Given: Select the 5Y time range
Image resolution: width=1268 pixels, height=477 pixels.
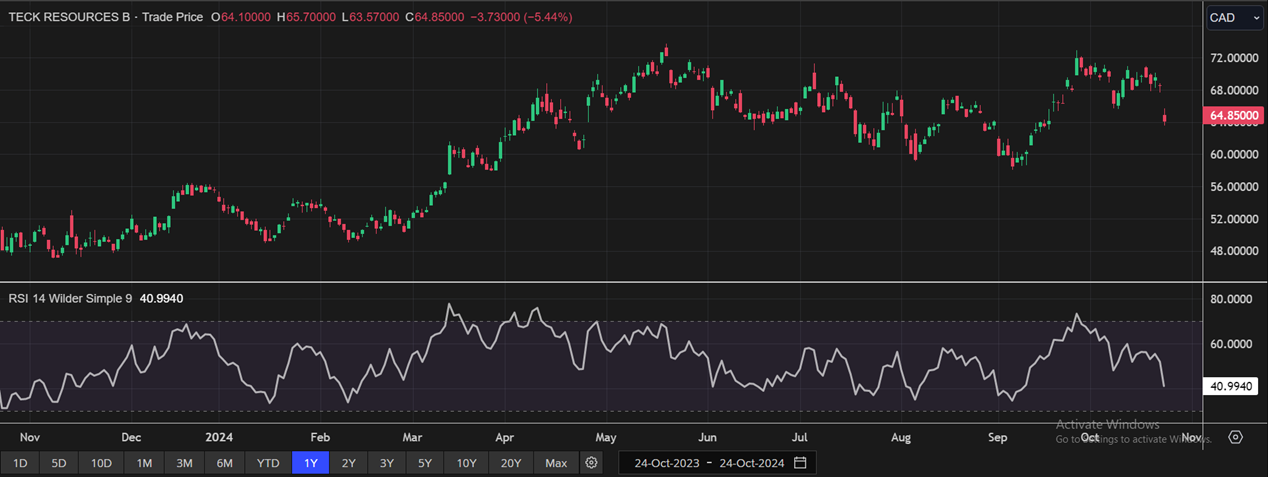Looking at the screenshot, I should [425, 463].
